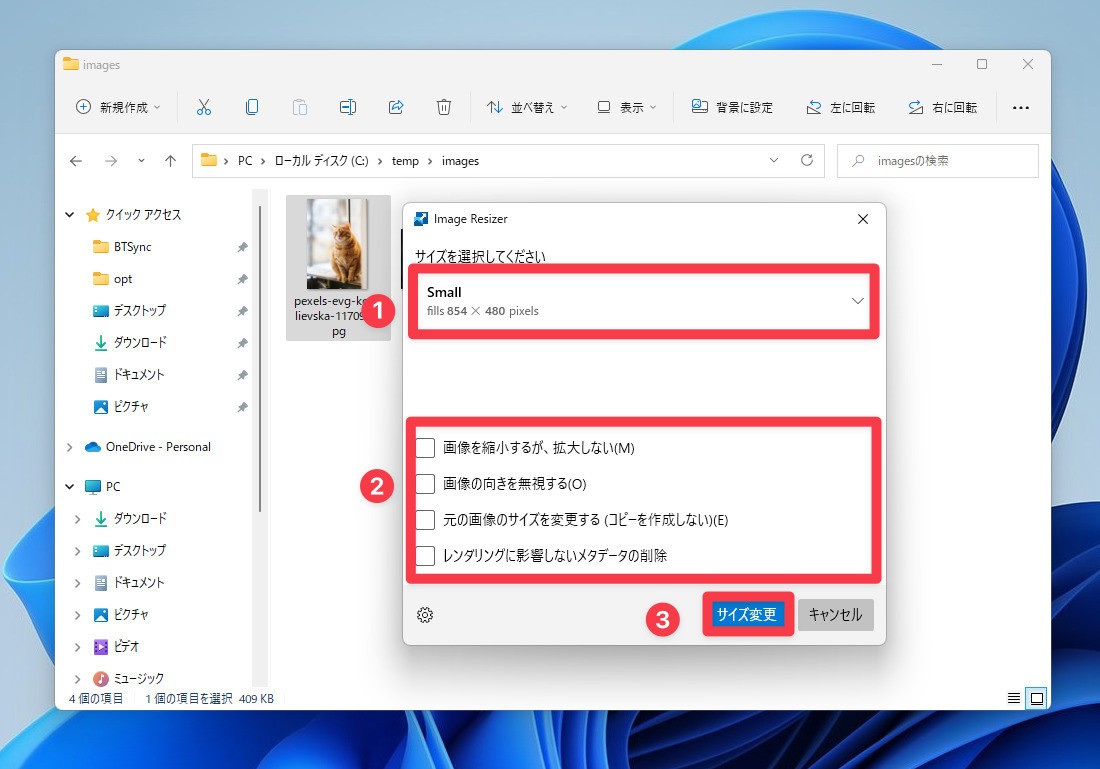The image size is (1100, 769).
Task: Toggle 画像の向きを無視する checkbox
Action: 426,484
